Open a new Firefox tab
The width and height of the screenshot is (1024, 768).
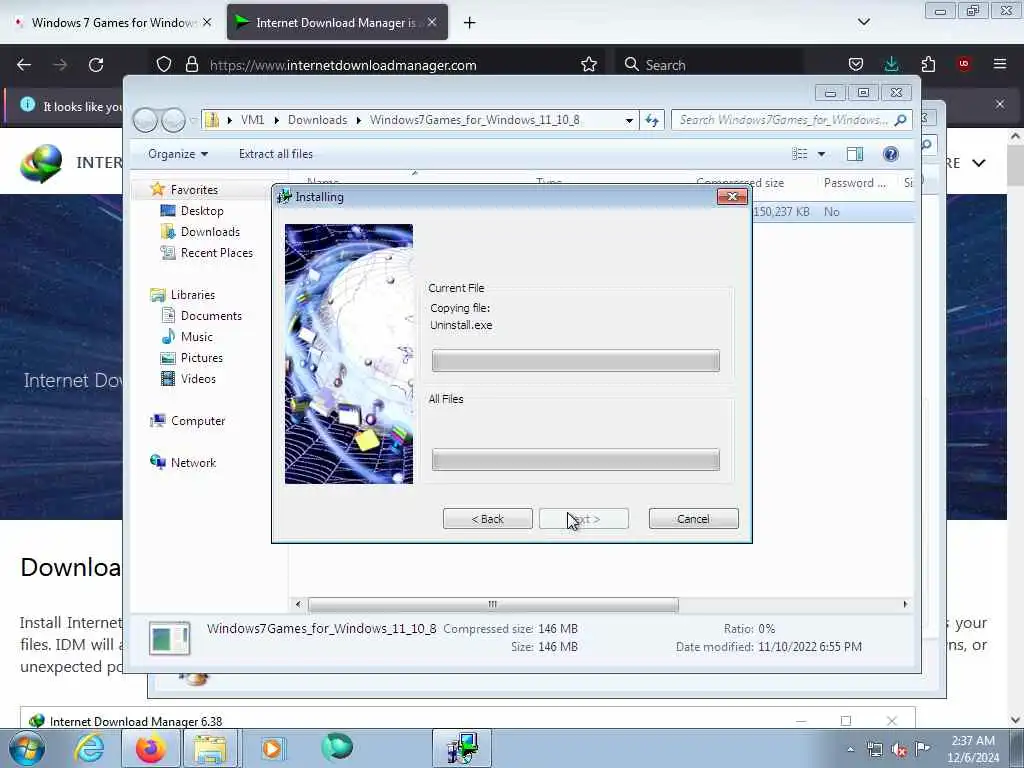coord(469,23)
